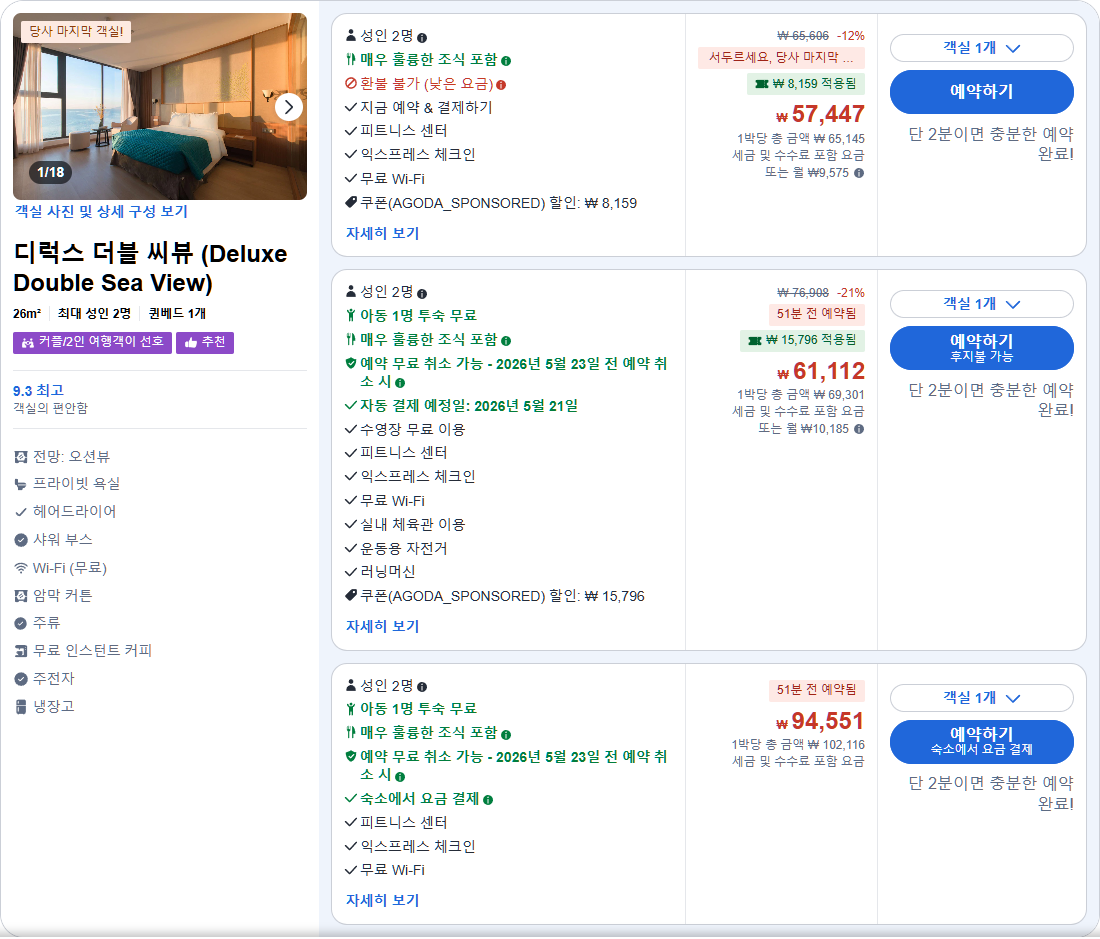This screenshot has width=1100, height=939.
Task: Click info icon beside third offer 성인 2명
Action: (422, 687)
